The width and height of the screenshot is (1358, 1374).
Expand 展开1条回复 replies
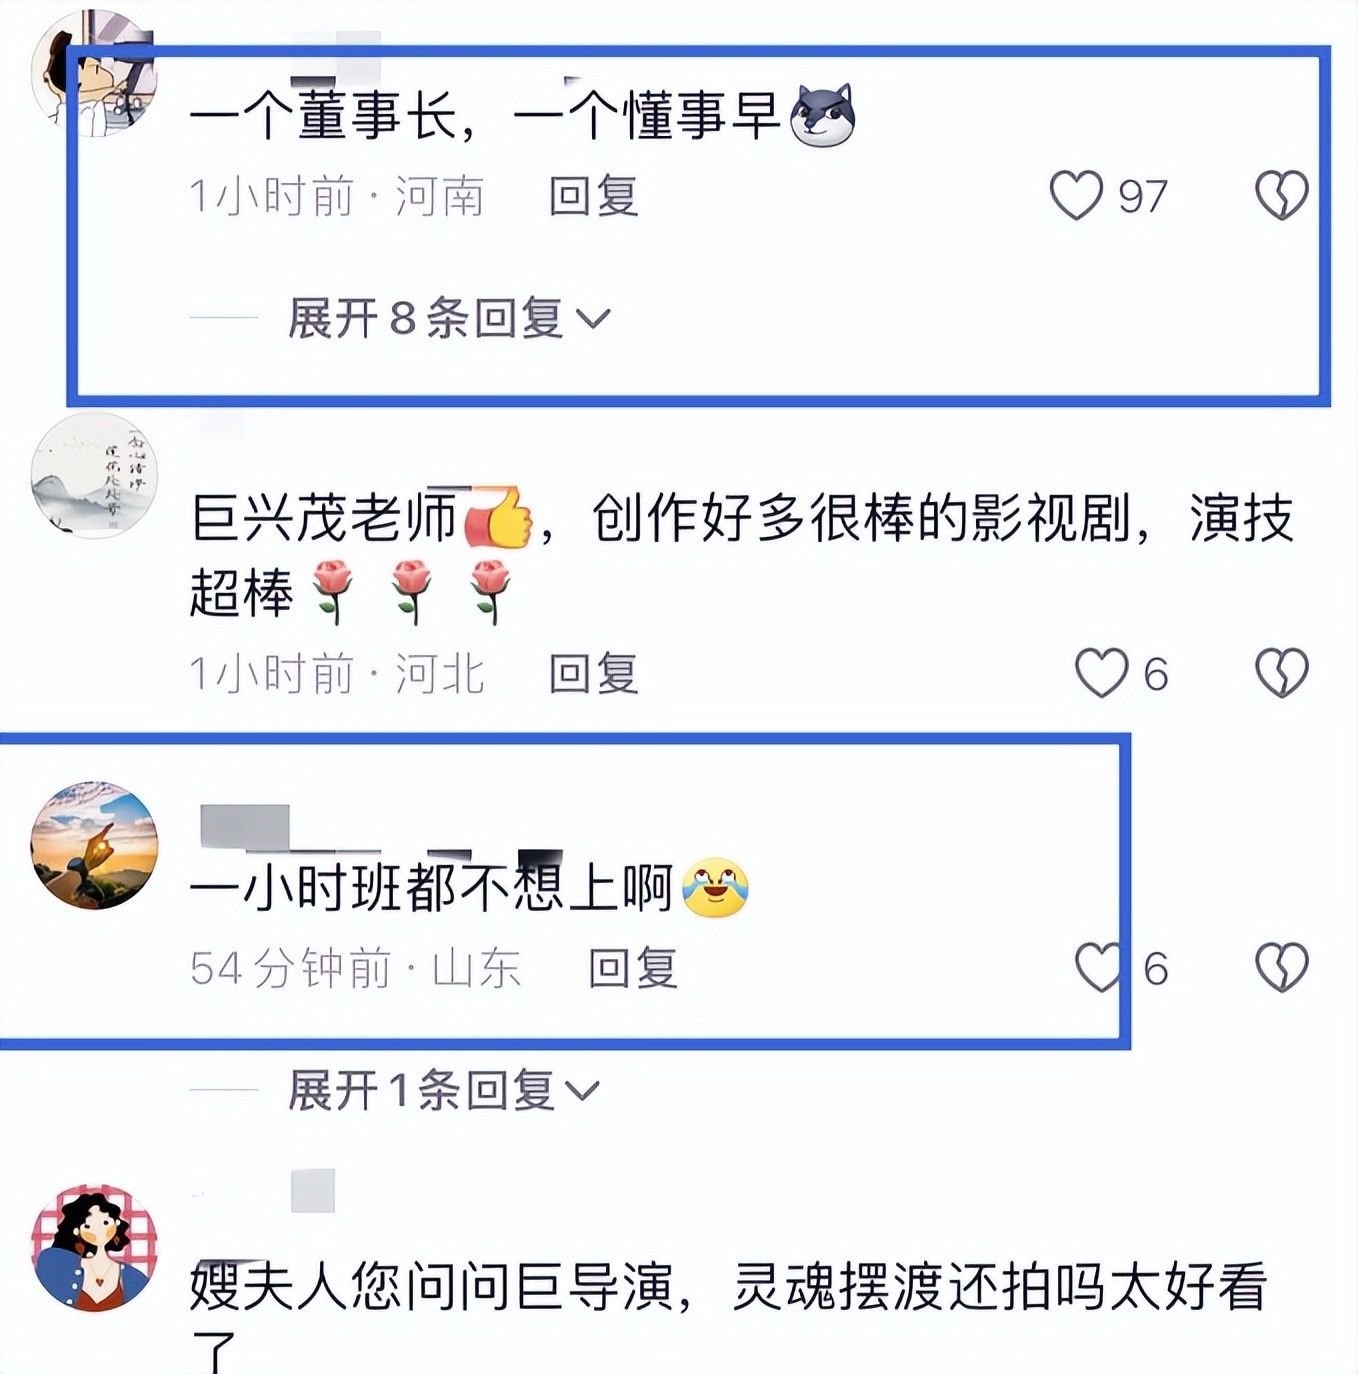[443, 1089]
